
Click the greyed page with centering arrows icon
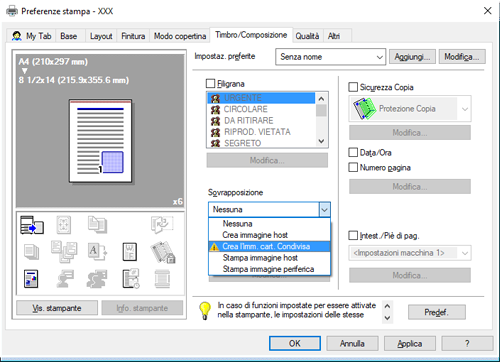coord(64,225)
